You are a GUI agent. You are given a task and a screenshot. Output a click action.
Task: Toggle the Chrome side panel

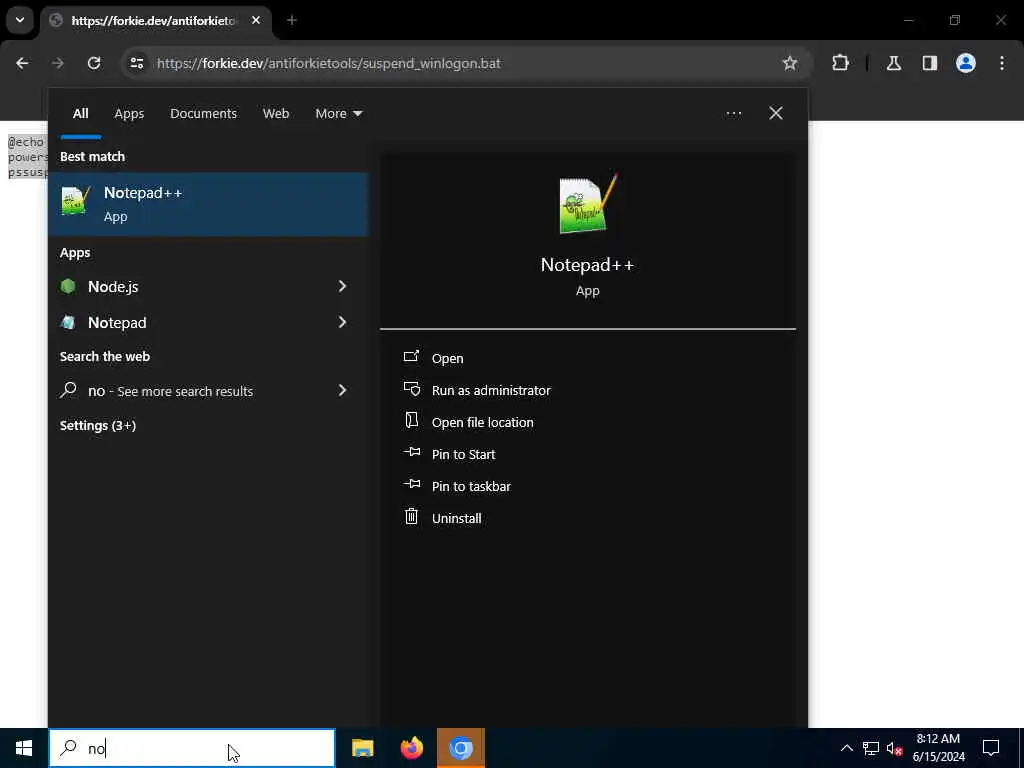pos(930,63)
